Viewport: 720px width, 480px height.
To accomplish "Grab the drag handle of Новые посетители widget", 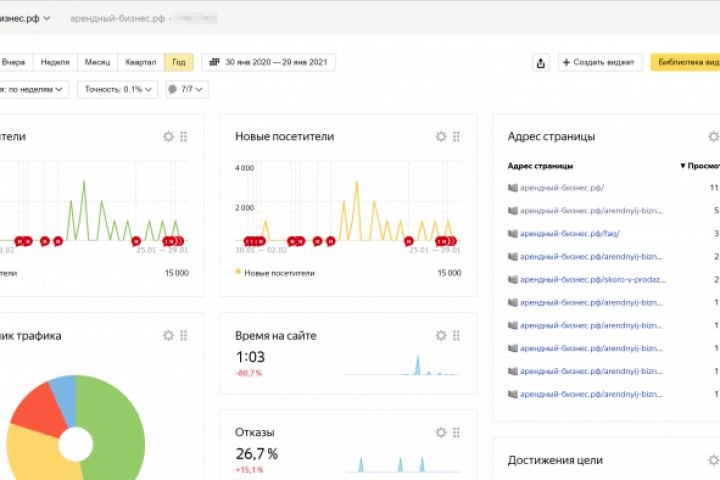I will coord(456,136).
